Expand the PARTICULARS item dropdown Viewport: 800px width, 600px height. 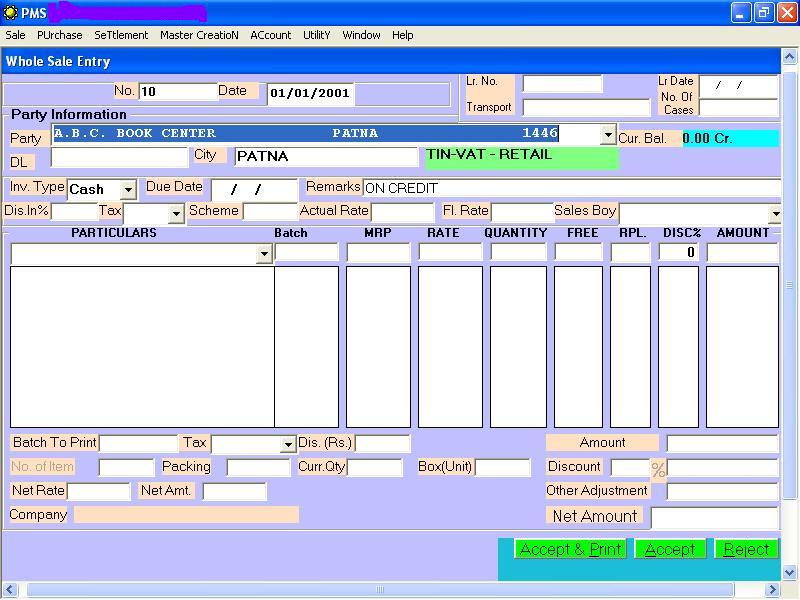pyautogui.click(x=264, y=254)
